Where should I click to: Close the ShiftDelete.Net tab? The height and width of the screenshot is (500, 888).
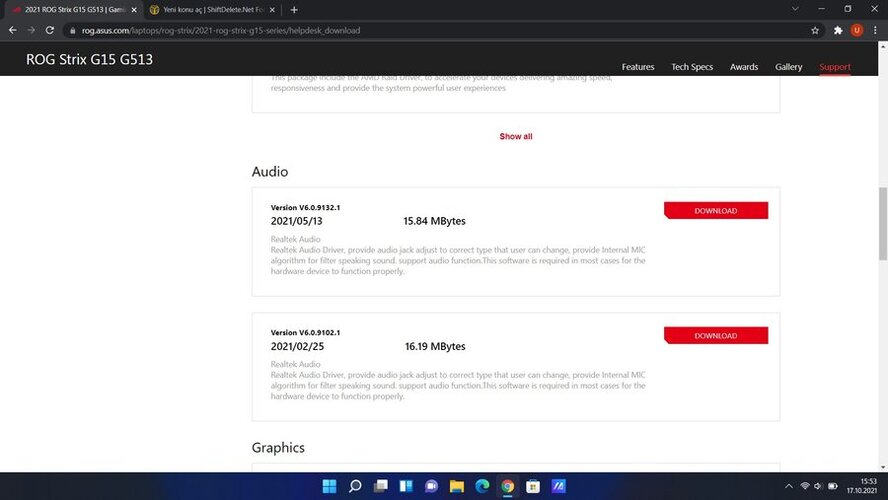(x=272, y=10)
